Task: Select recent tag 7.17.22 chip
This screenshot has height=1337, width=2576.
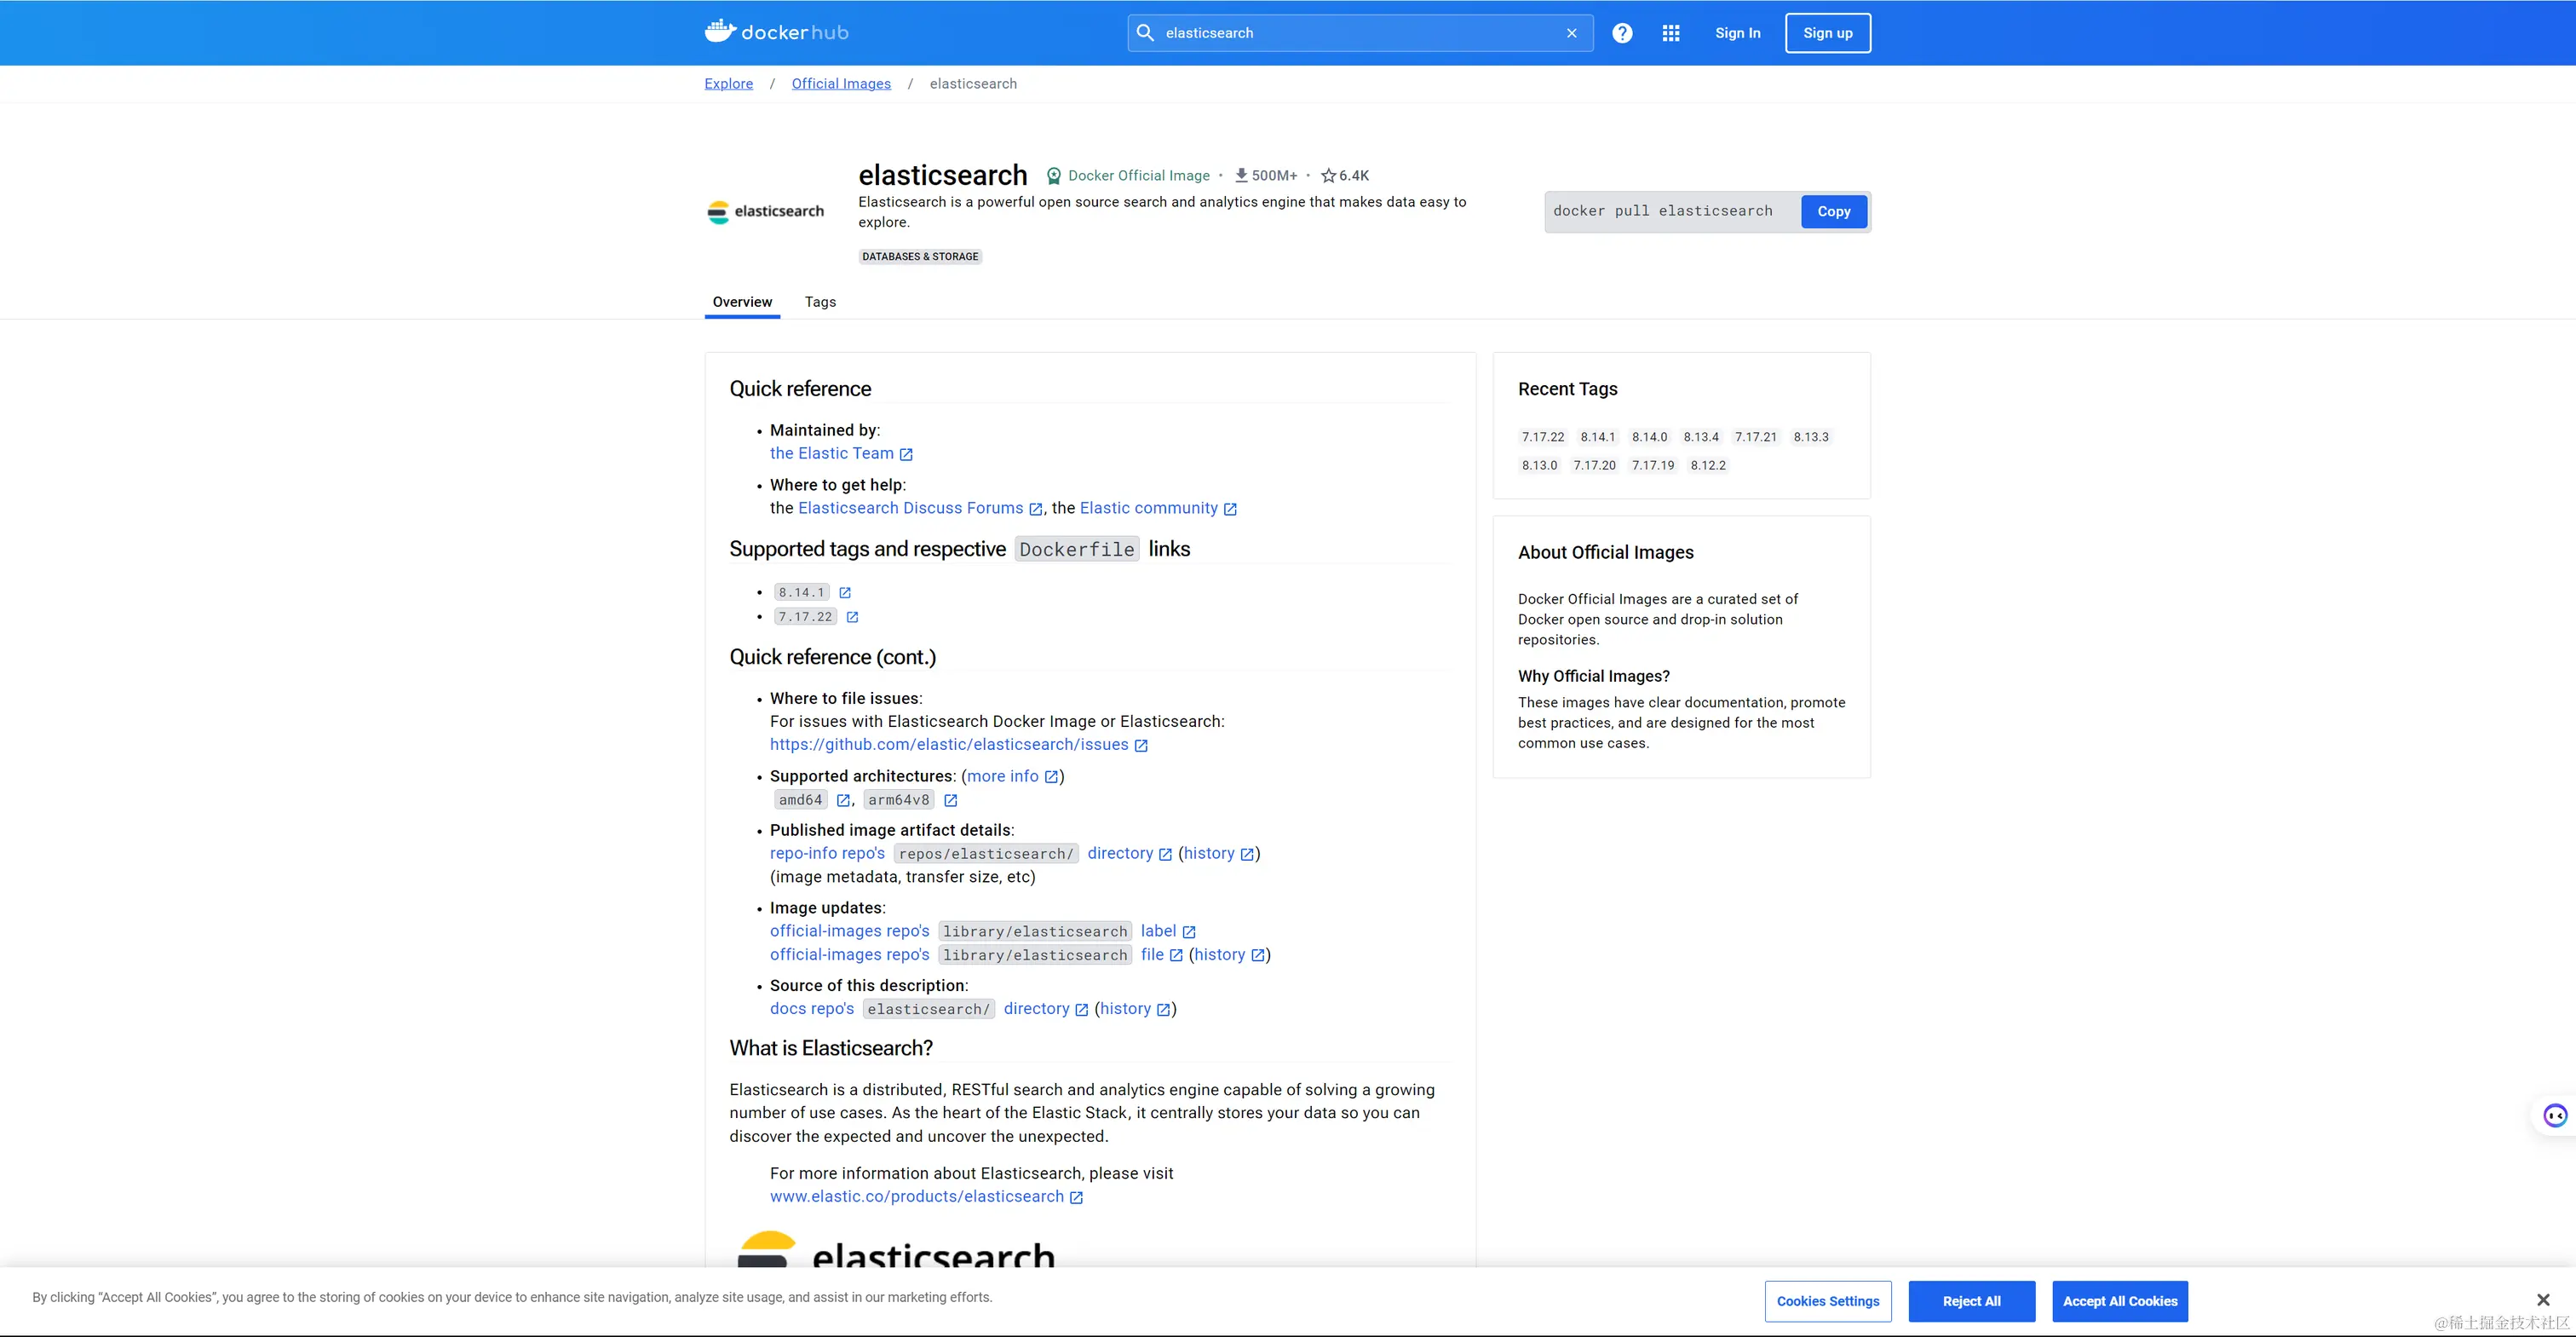Action: [x=1543, y=437]
